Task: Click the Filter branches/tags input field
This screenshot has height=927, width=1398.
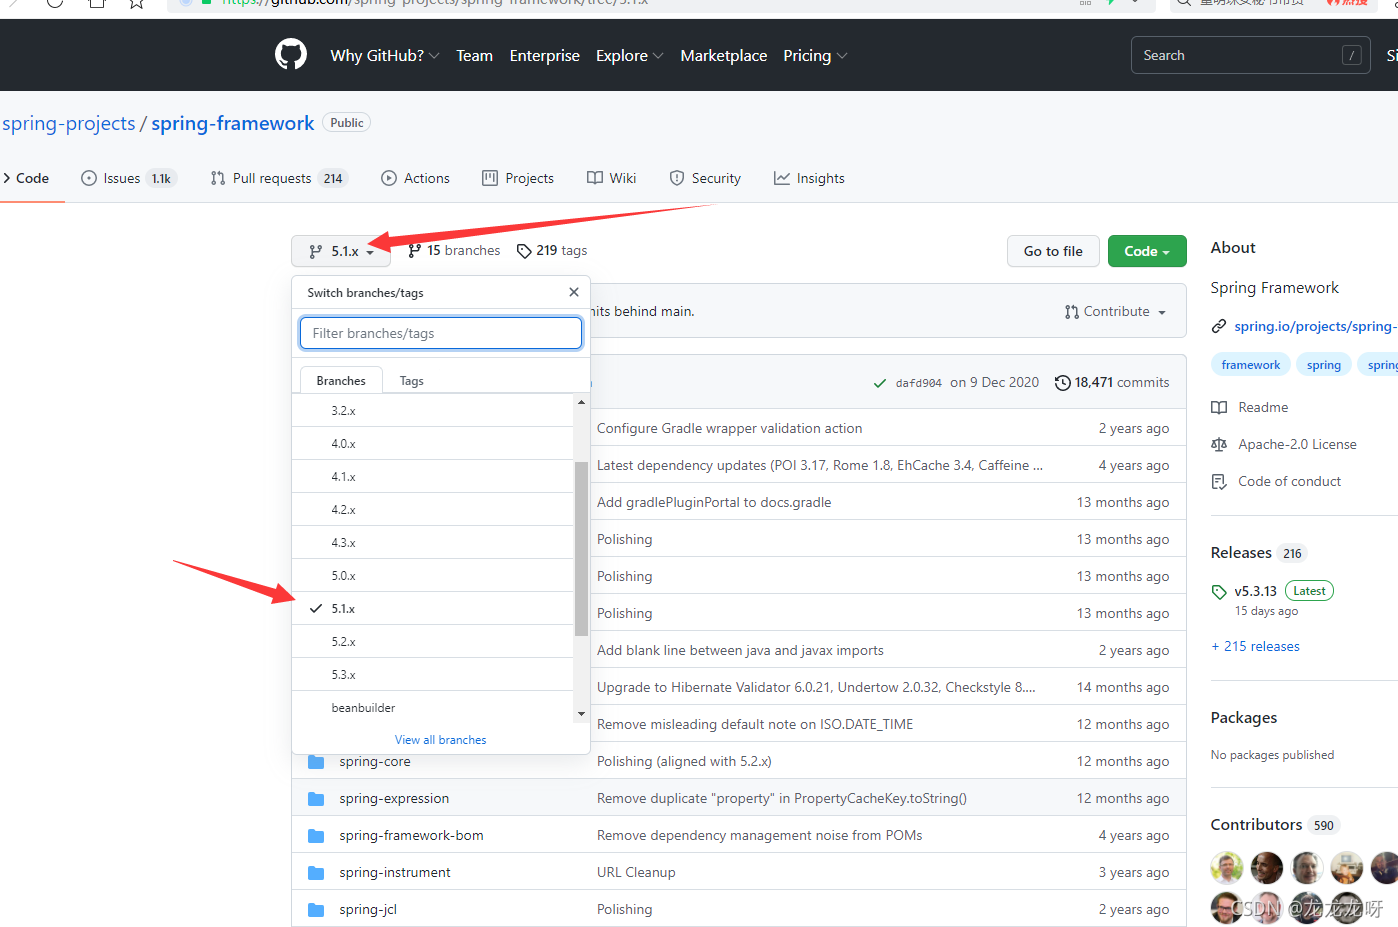Action: 441,333
